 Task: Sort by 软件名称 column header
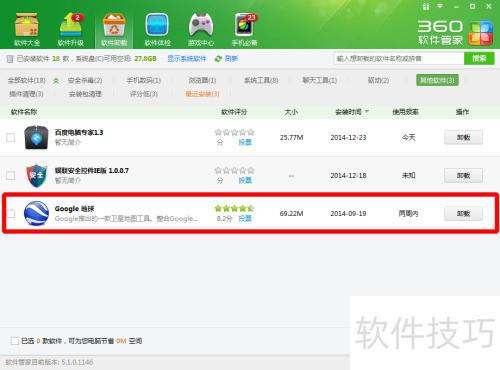(24, 112)
